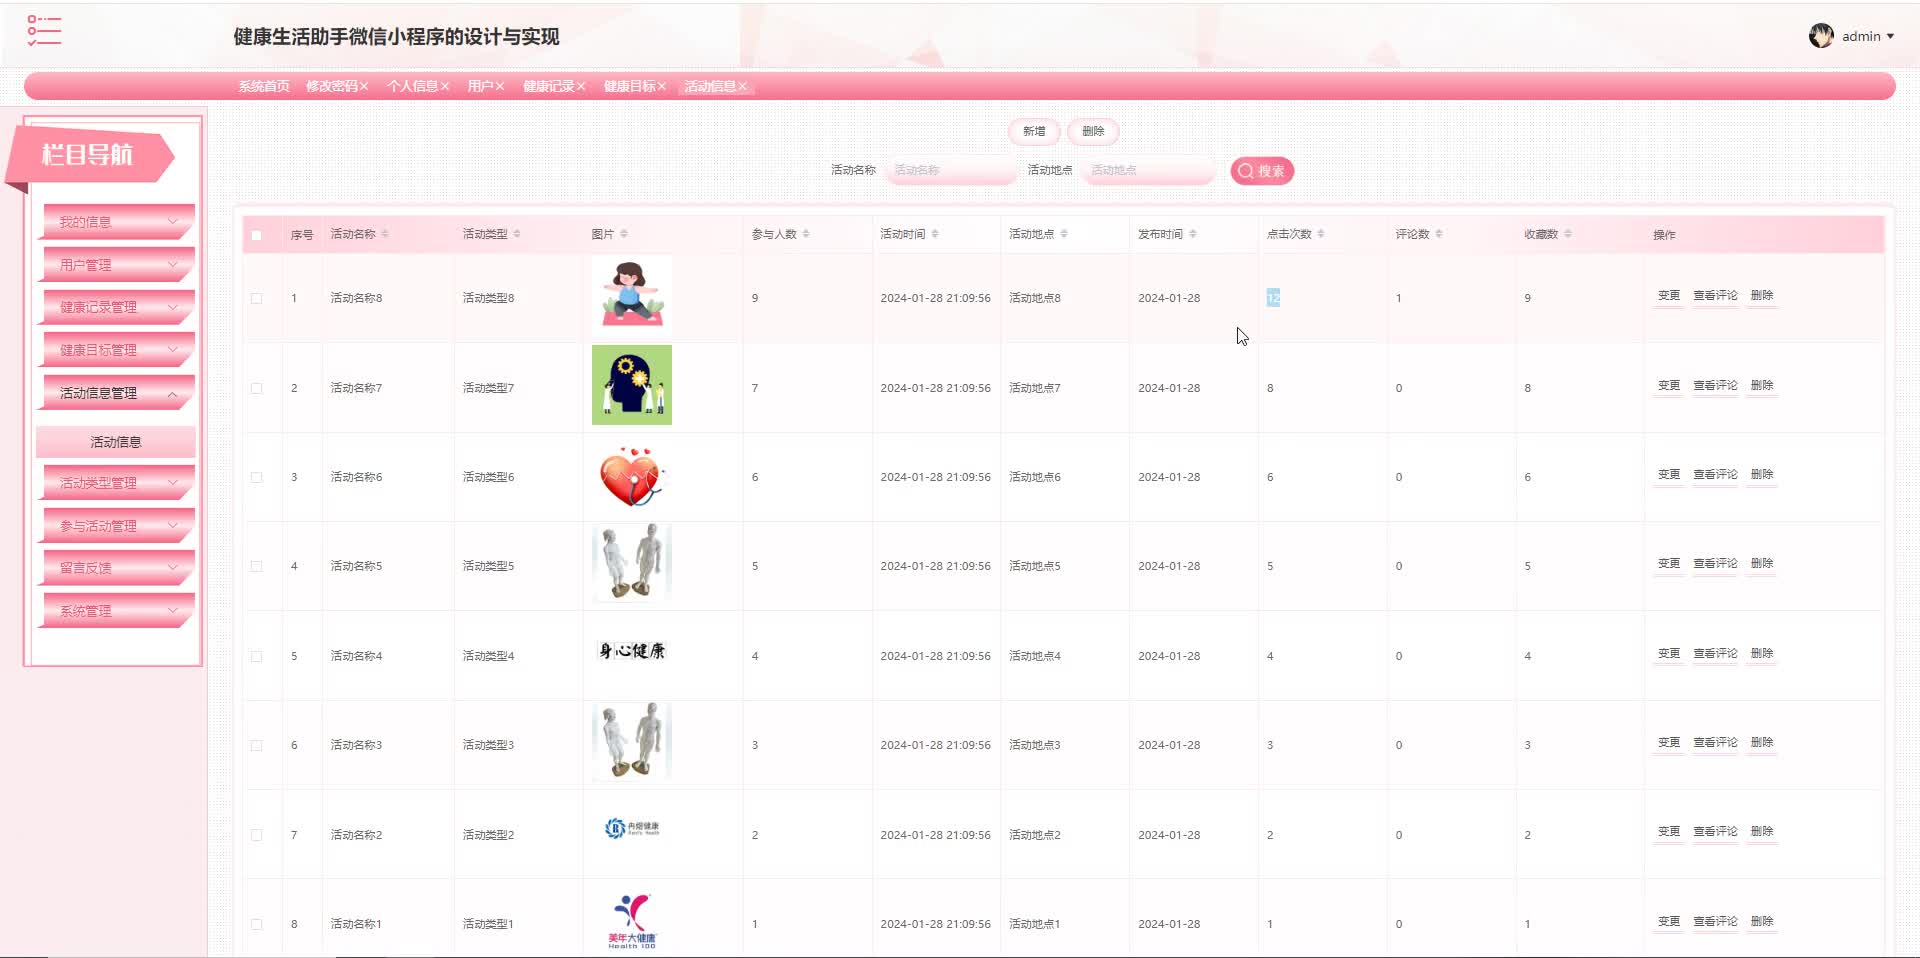This screenshot has height=958, width=1920.
Task: Switch to the 健康记录 tab
Action: point(548,86)
